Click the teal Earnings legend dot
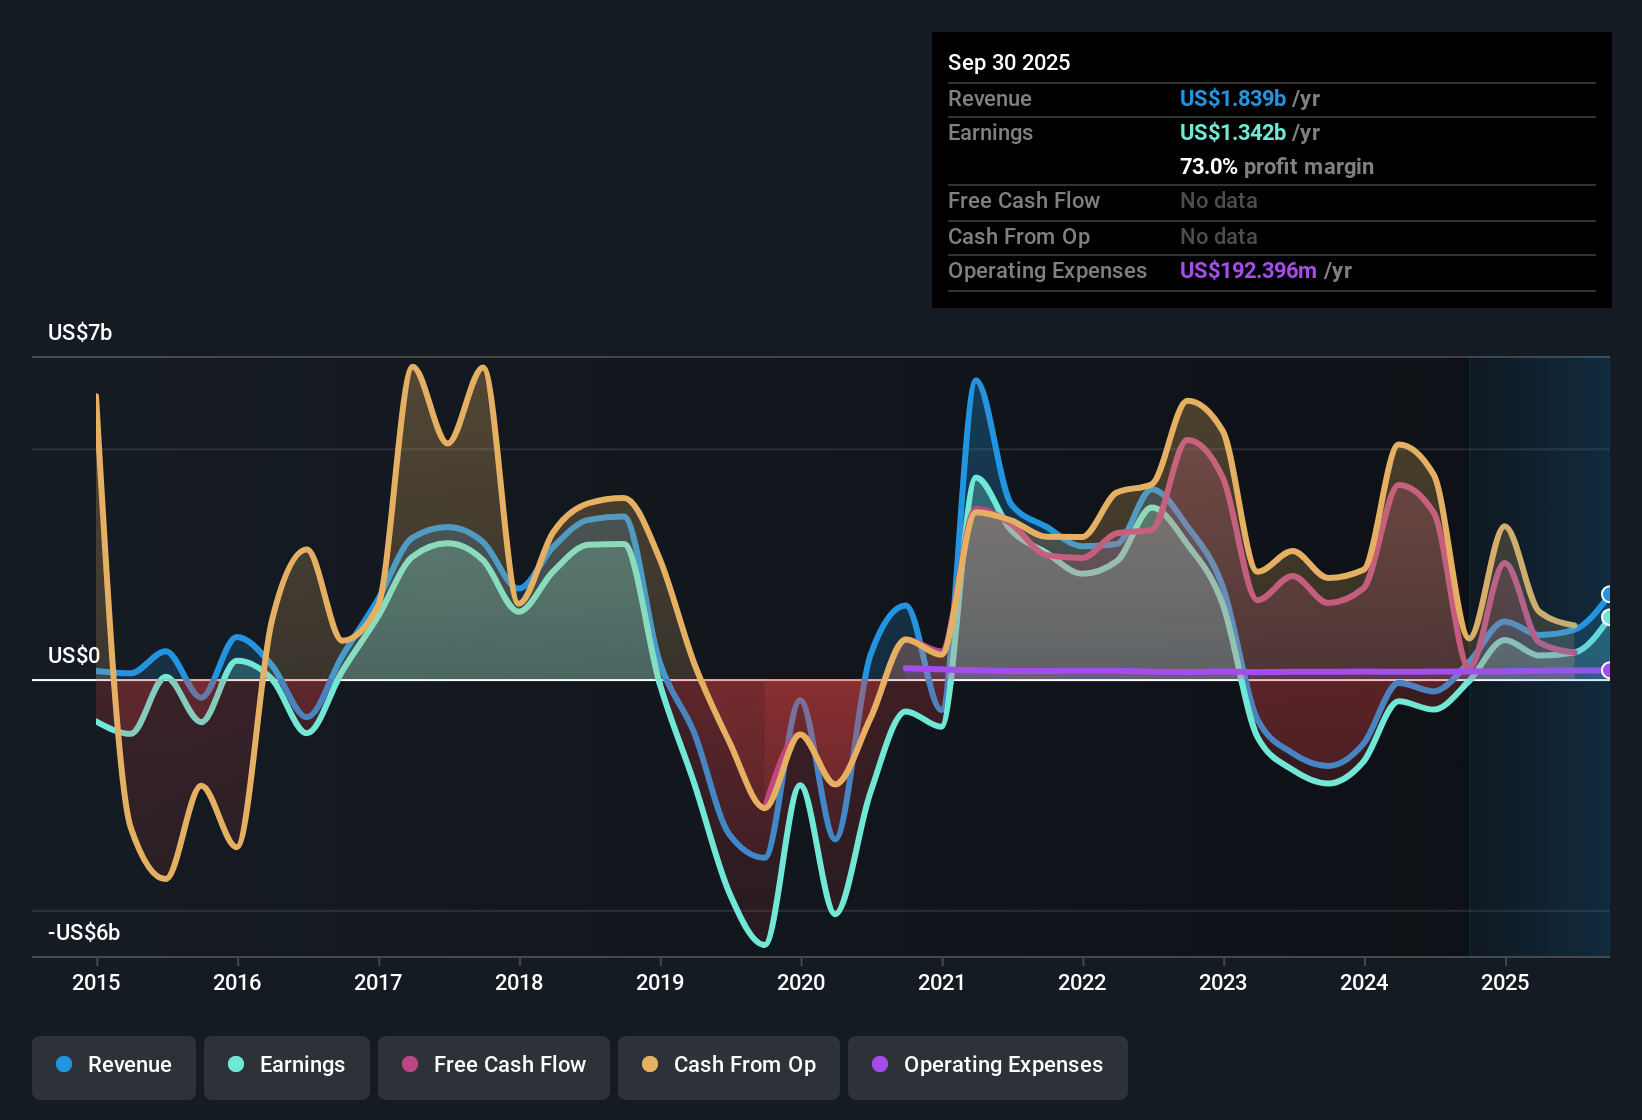This screenshot has height=1120, width=1642. click(237, 1065)
